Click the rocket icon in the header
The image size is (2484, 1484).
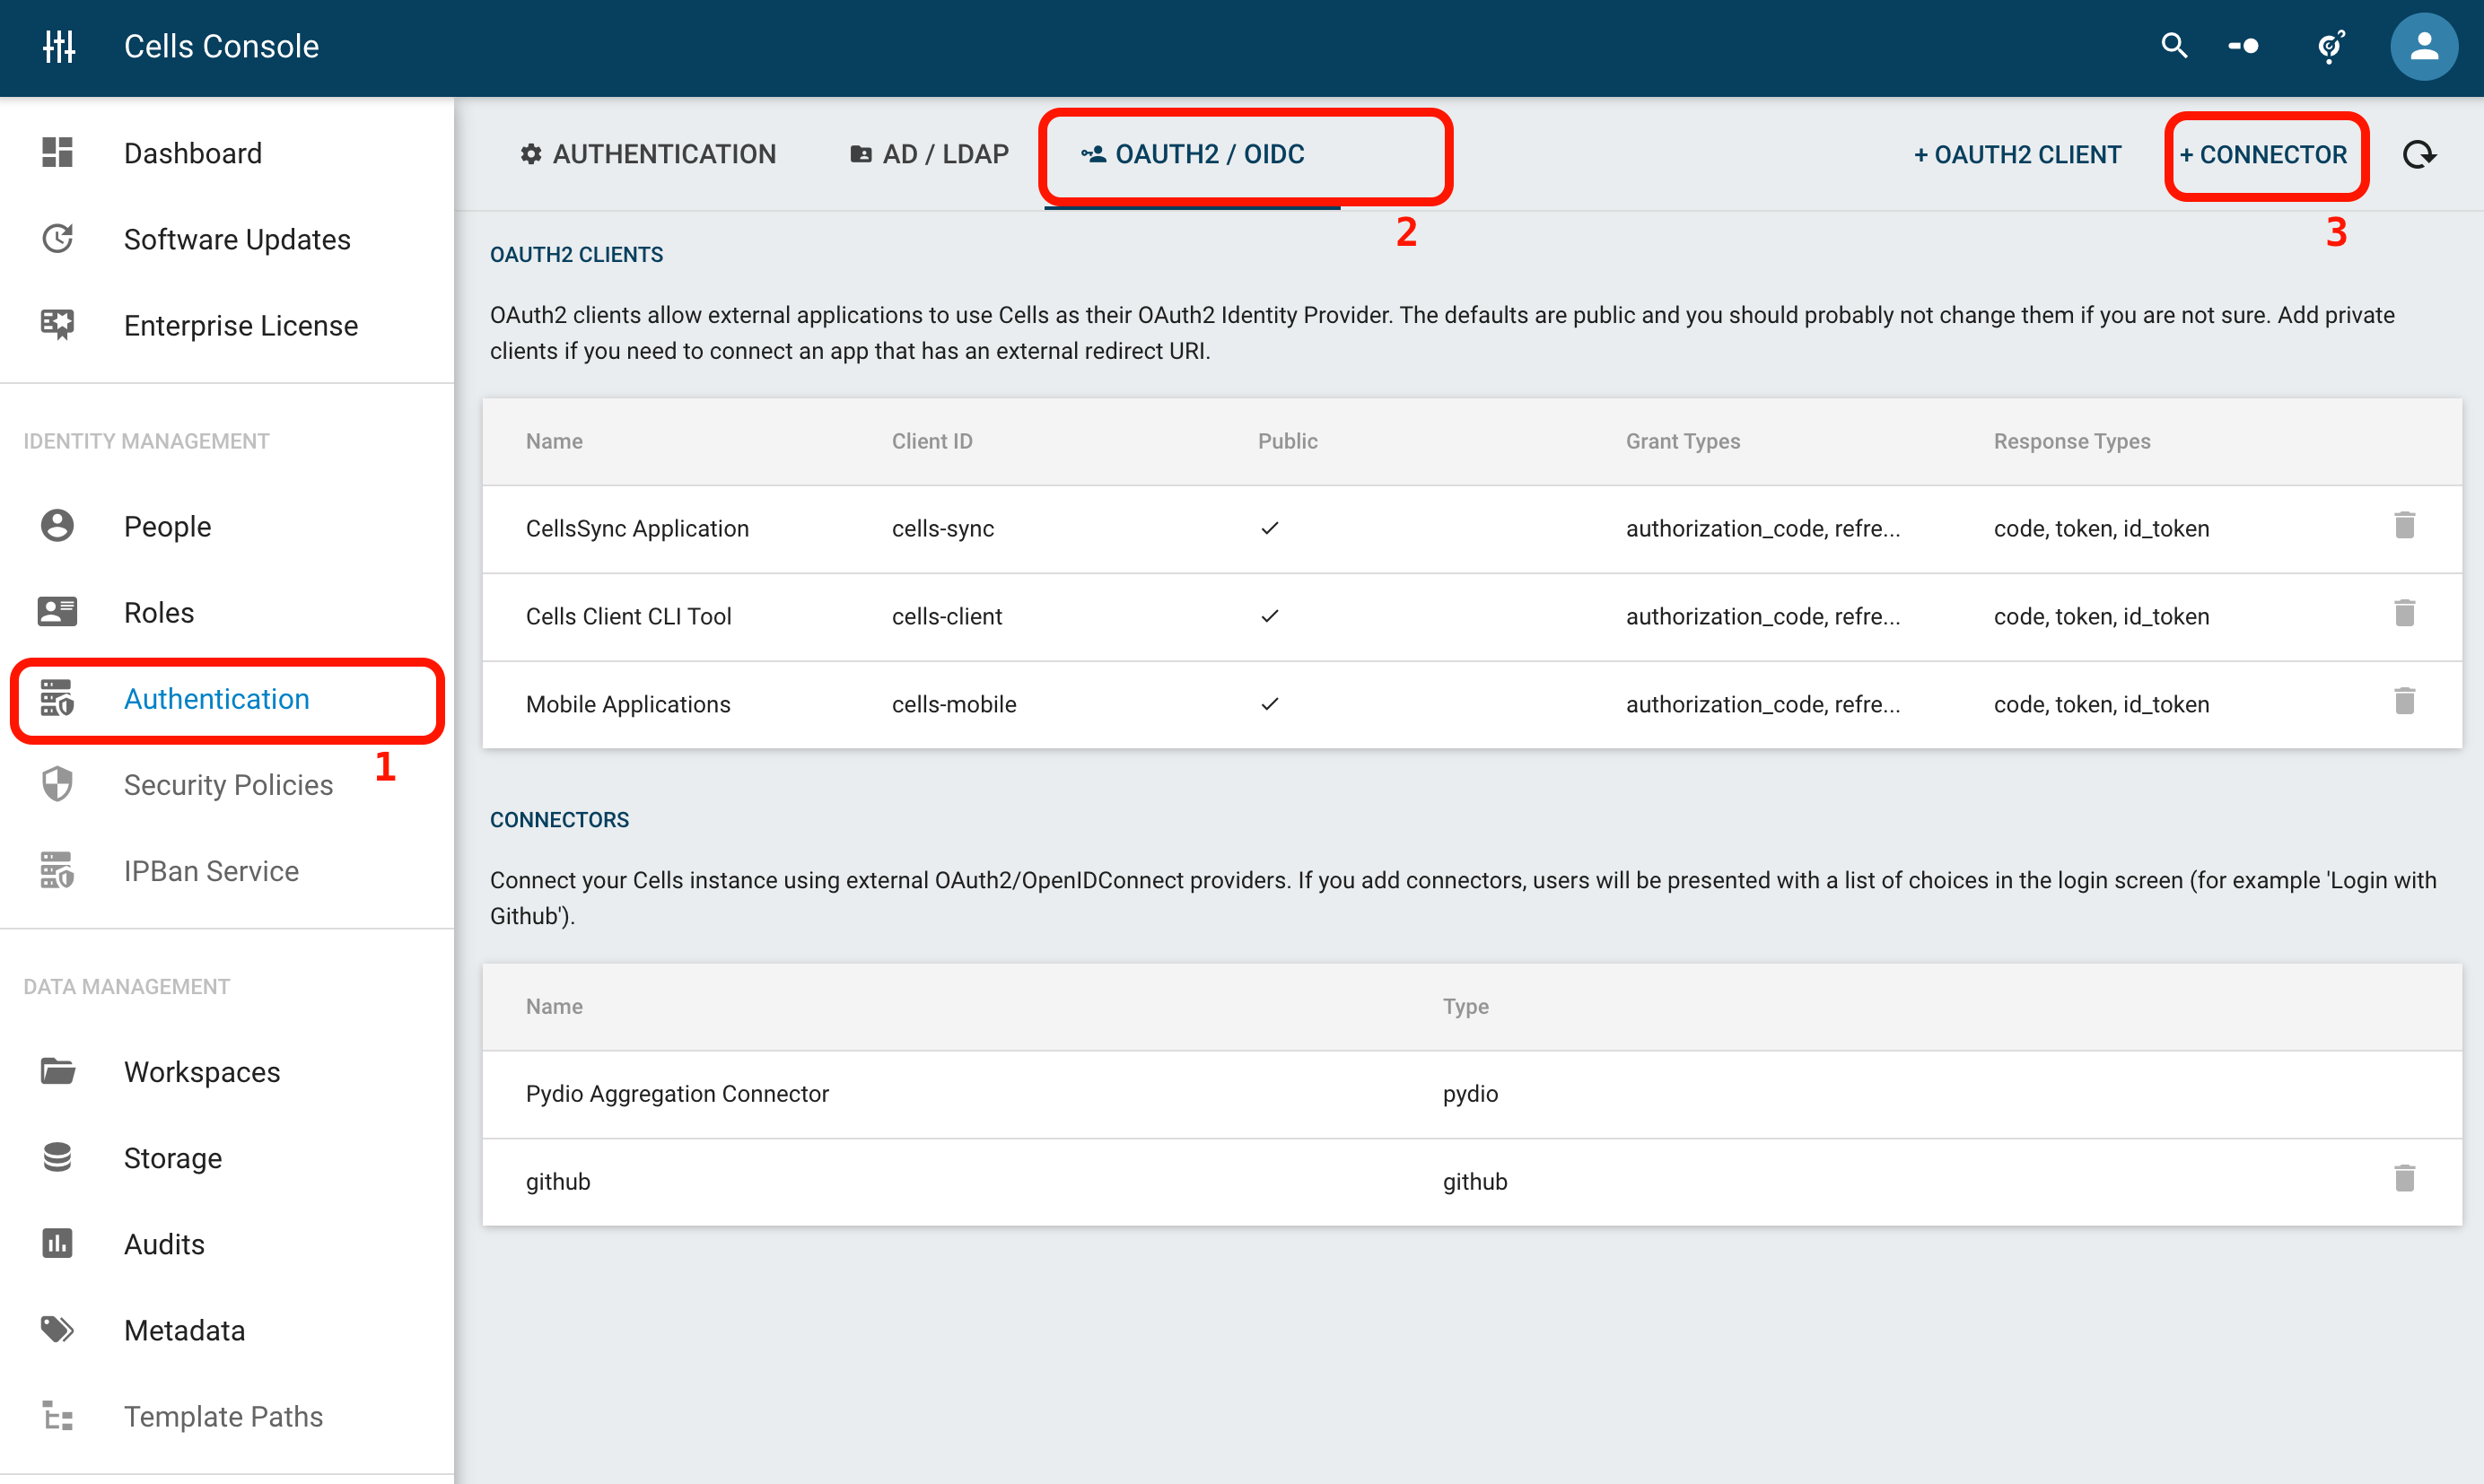pyautogui.click(x=2331, y=46)
